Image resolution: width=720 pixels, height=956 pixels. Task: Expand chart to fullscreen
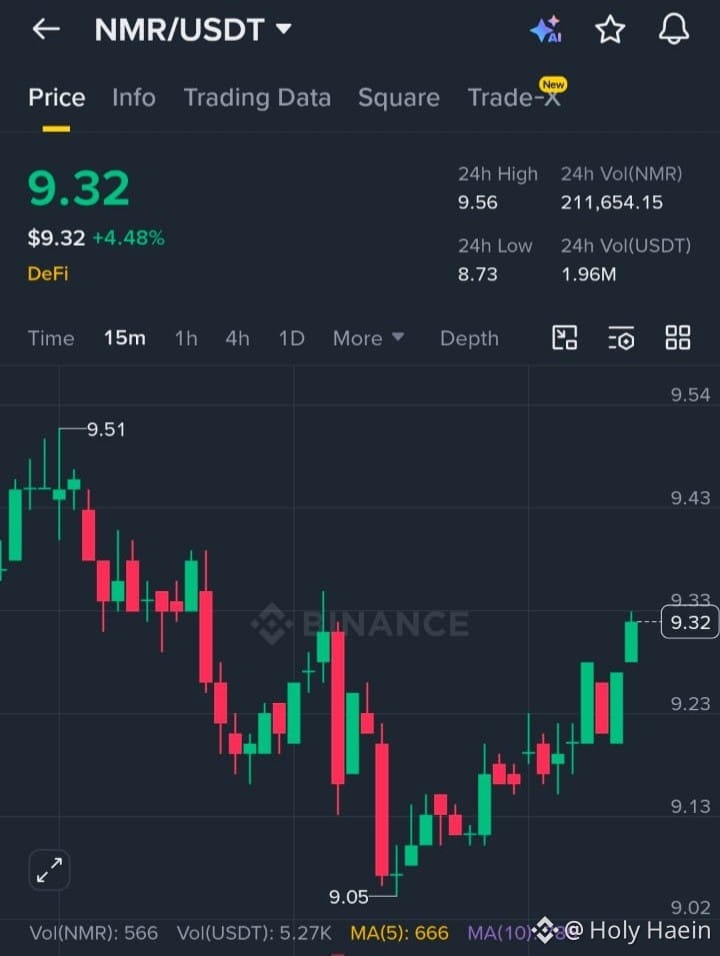click(49, 869)
